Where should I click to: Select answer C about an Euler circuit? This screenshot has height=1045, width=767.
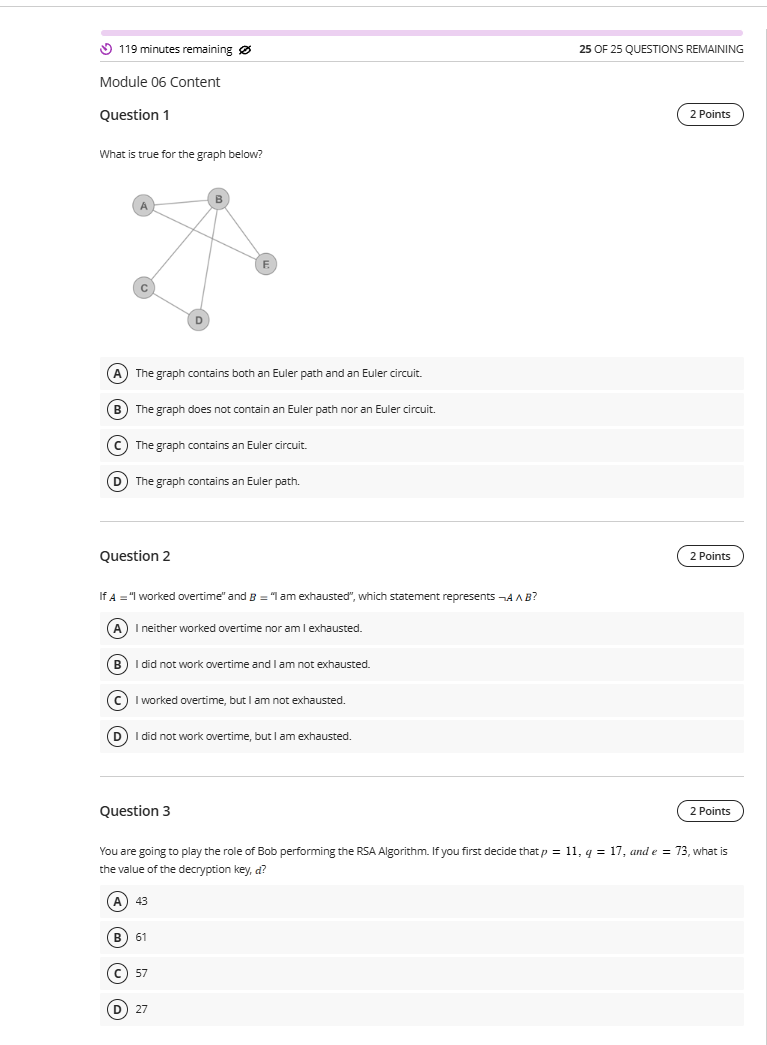click(x=117, y=445)
